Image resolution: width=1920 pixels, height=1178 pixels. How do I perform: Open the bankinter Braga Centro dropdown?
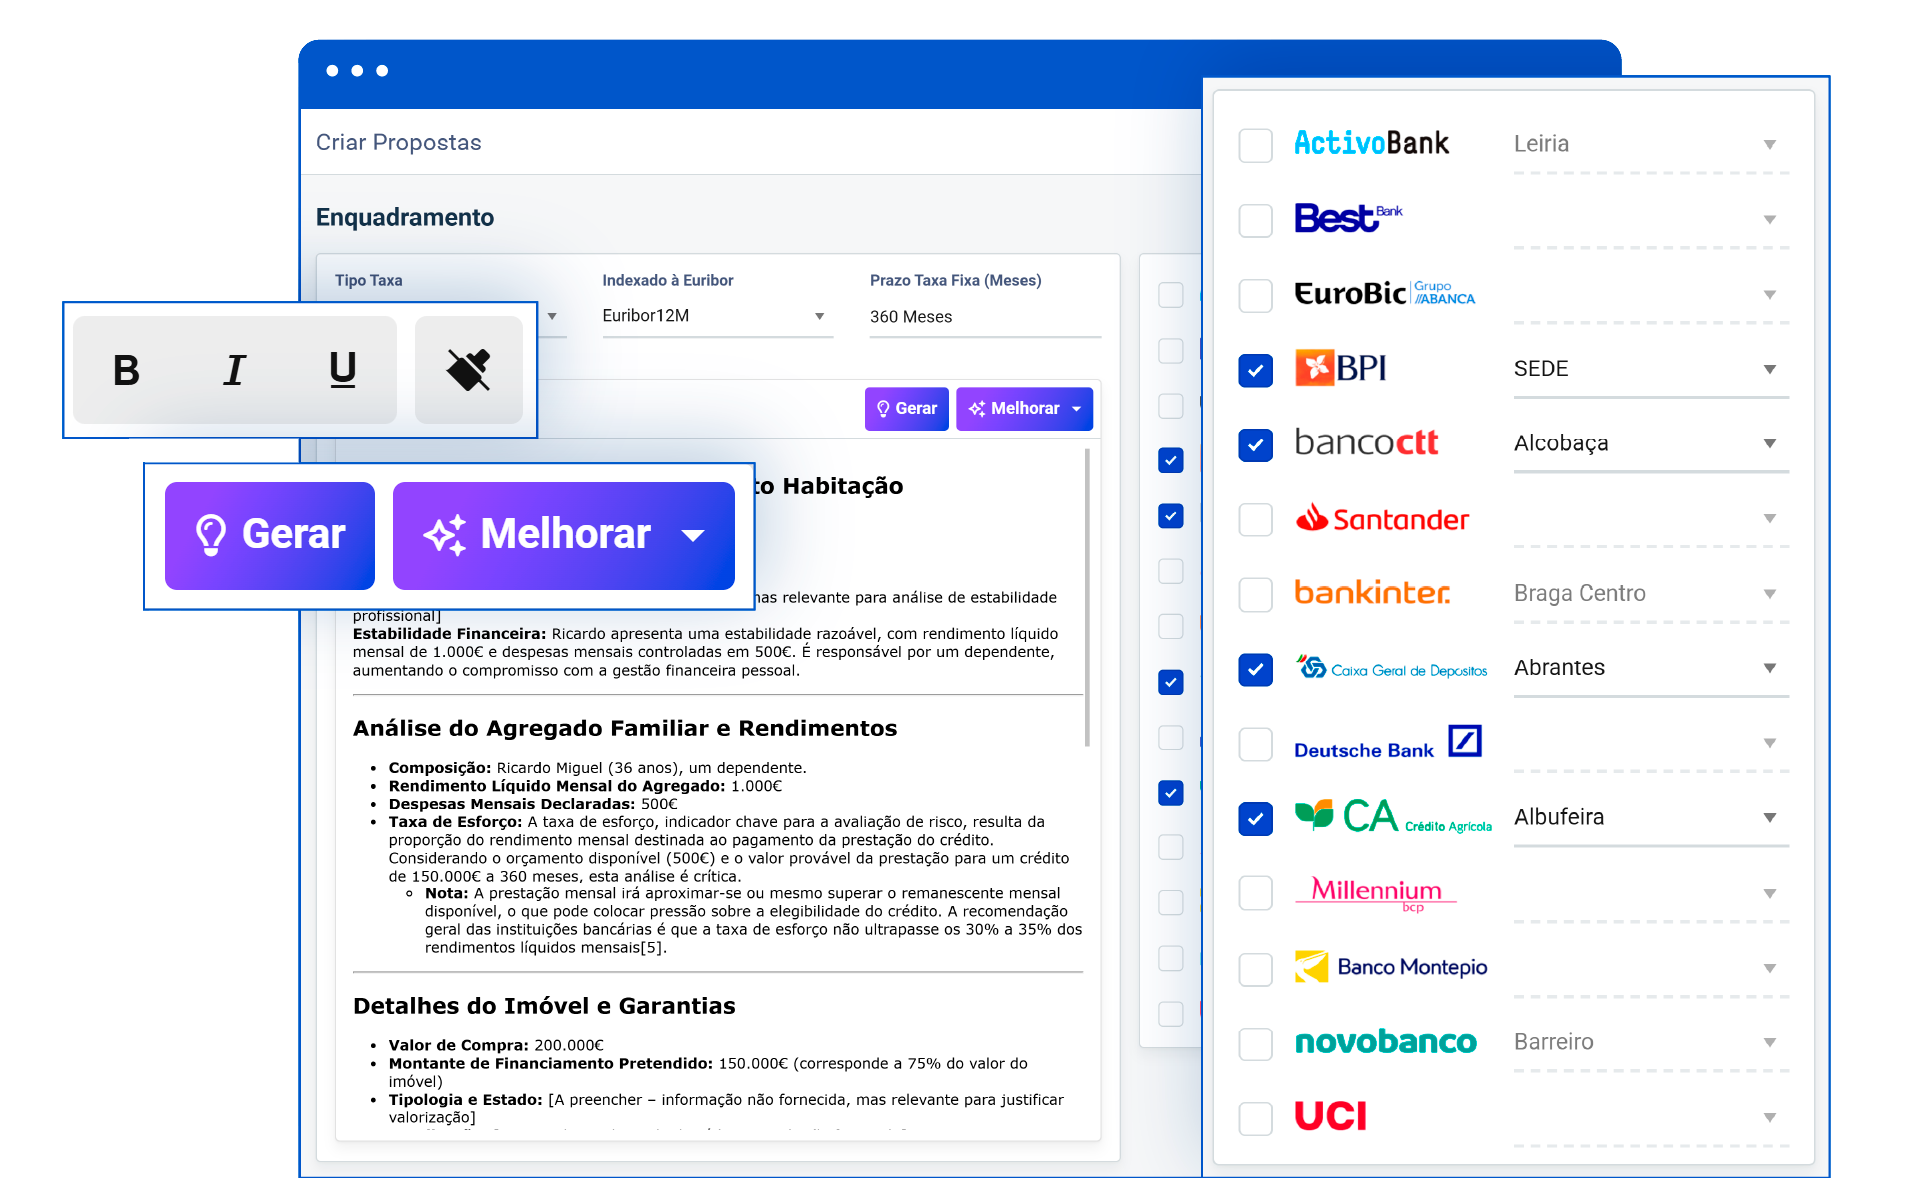[x=1651, y=594]
